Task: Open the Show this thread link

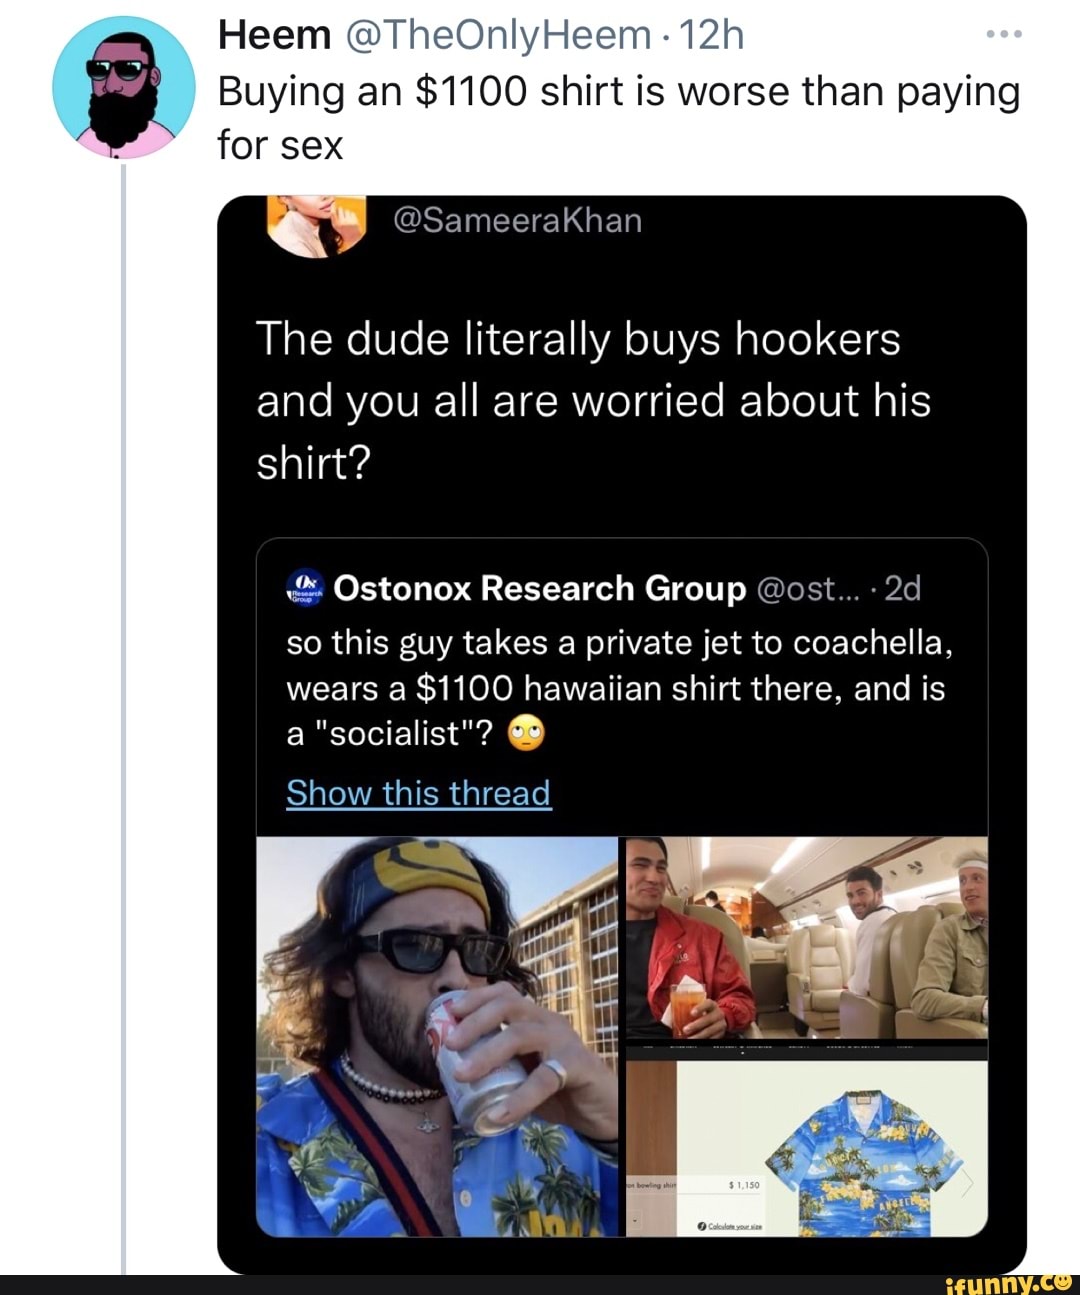Action: point(418,793)
